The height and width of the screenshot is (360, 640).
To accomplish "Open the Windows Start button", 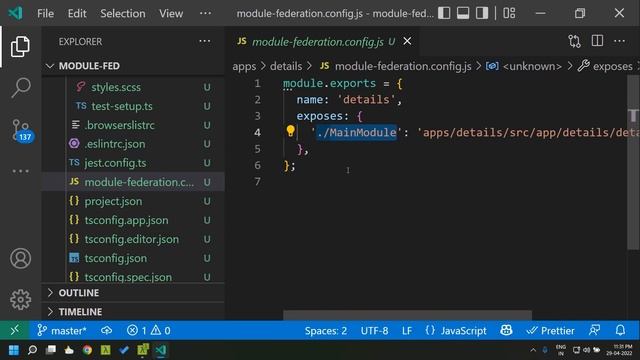I will (14, 350).
